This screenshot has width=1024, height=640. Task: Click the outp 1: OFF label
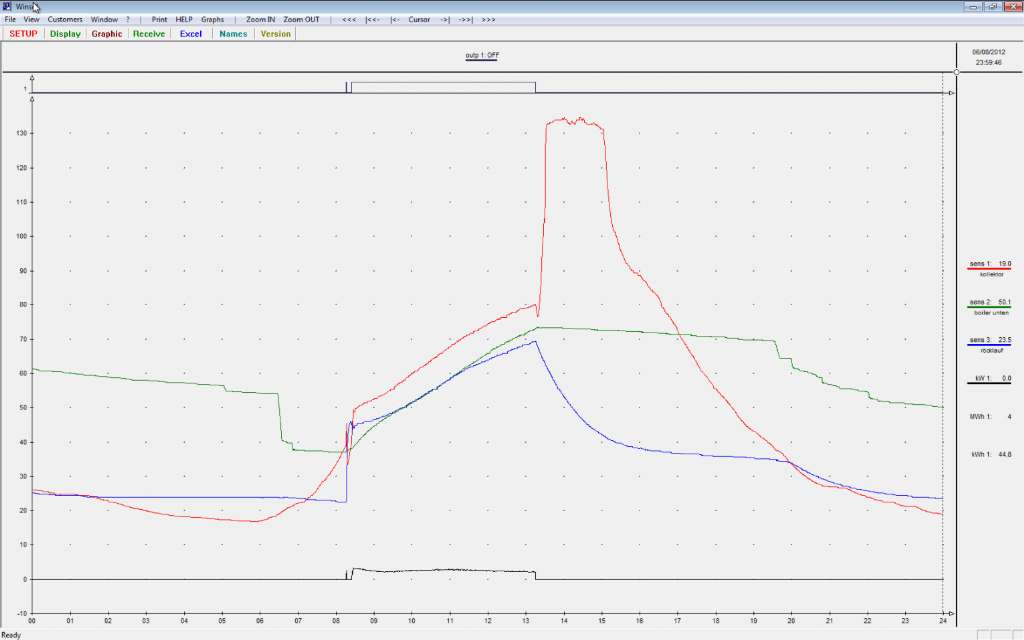(482, 56)
